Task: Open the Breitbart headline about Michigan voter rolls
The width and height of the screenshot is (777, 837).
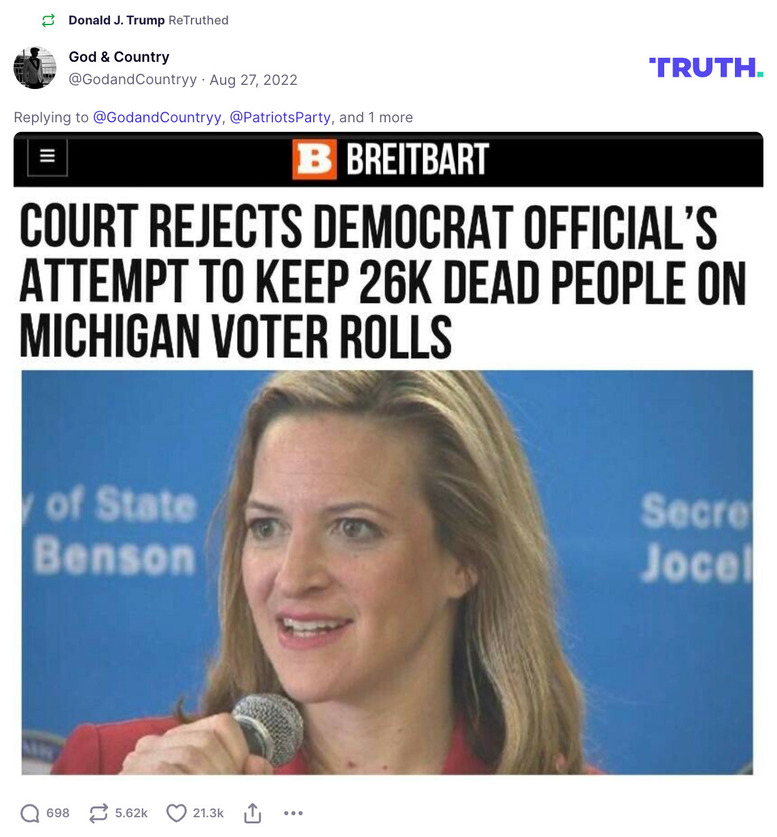Action: coord(382,280)
